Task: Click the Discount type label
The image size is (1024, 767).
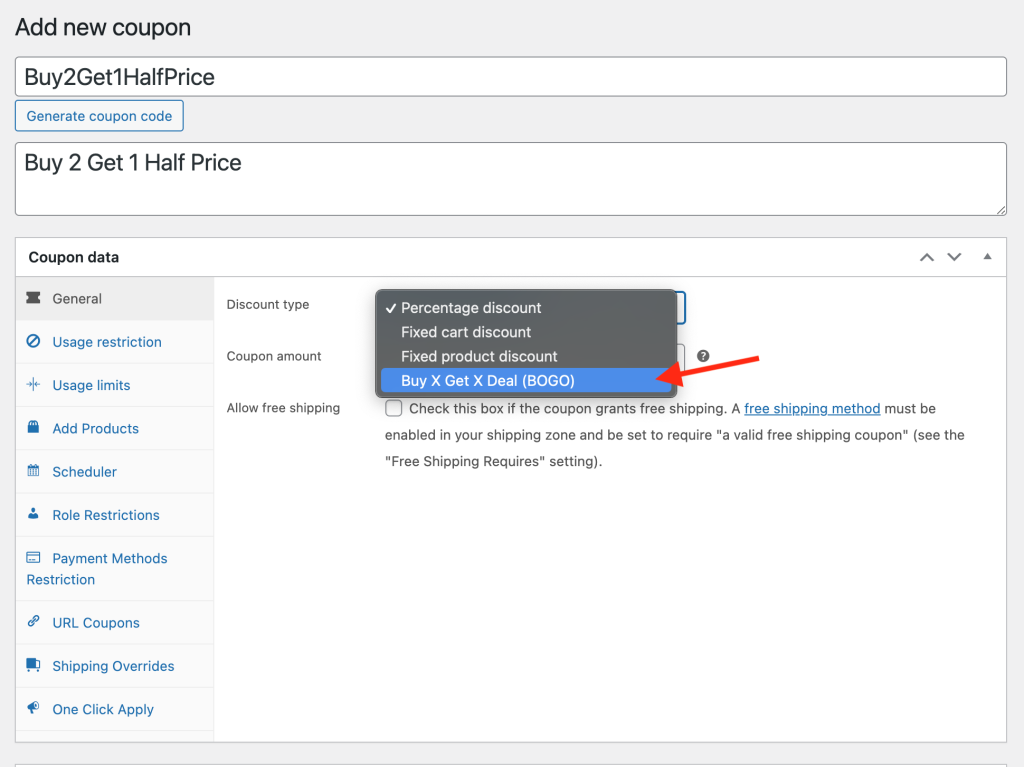Action: point(268,304)
